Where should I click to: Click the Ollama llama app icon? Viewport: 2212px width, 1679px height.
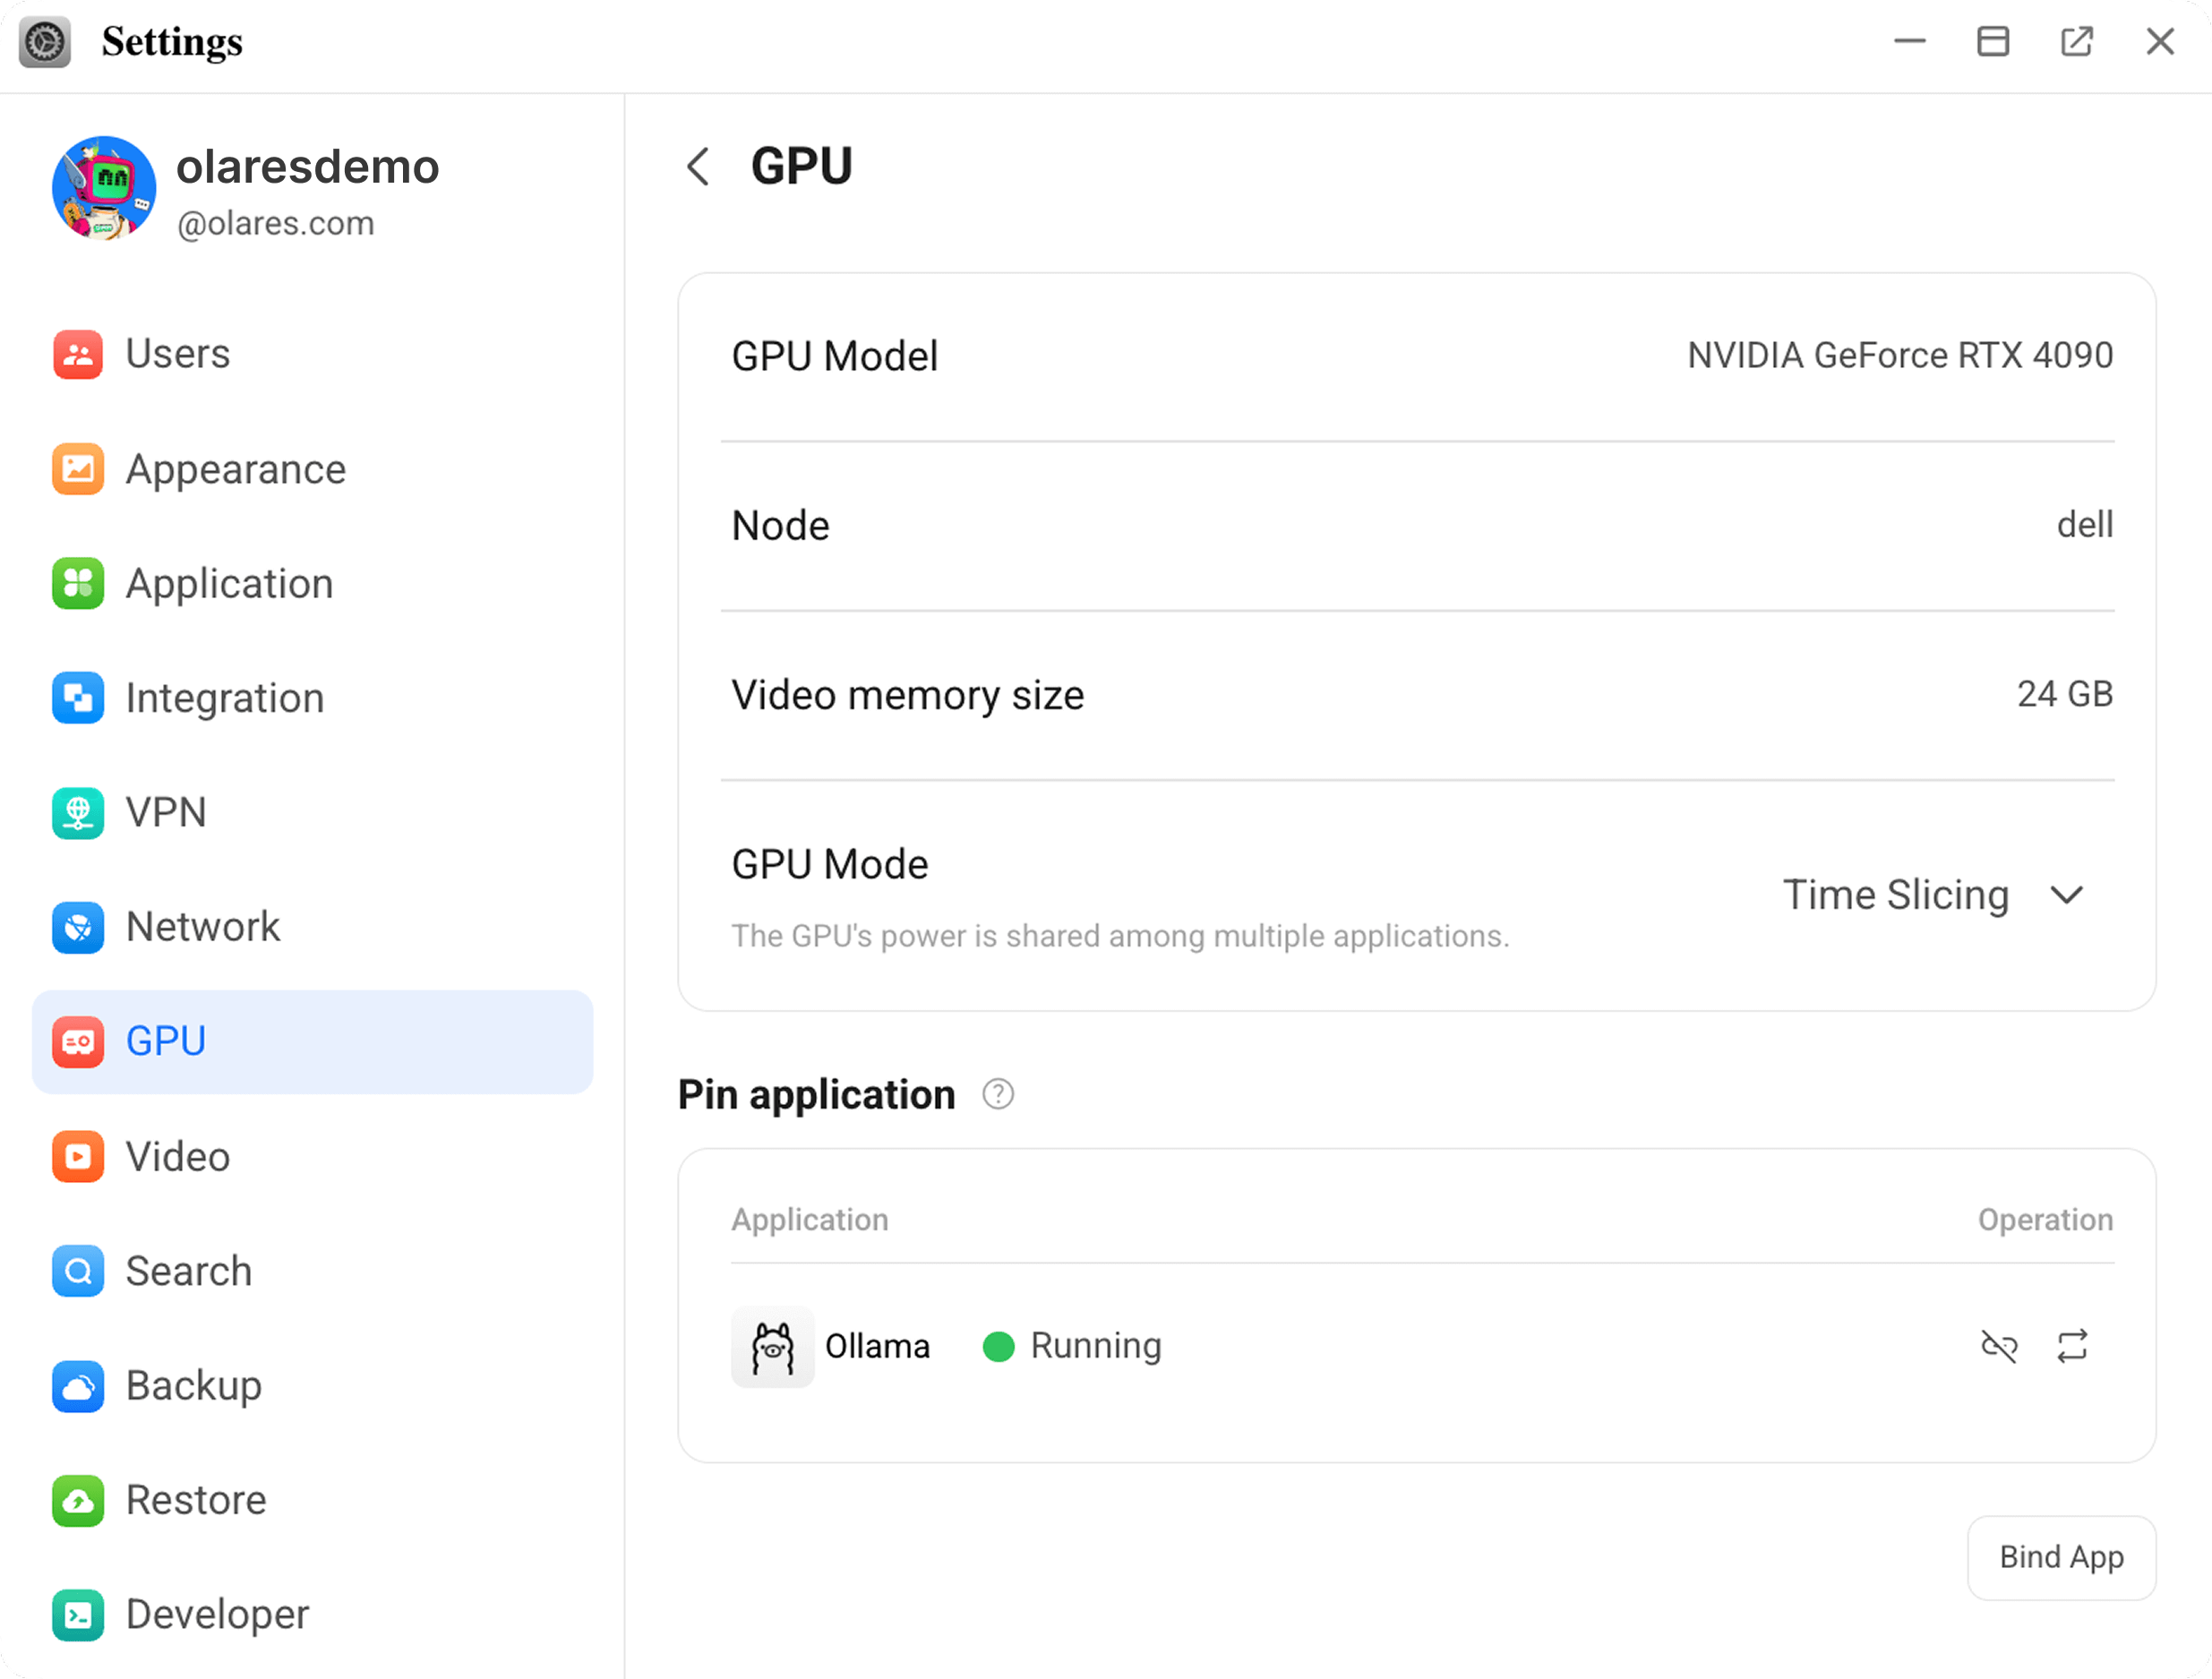click(772, 1346)
